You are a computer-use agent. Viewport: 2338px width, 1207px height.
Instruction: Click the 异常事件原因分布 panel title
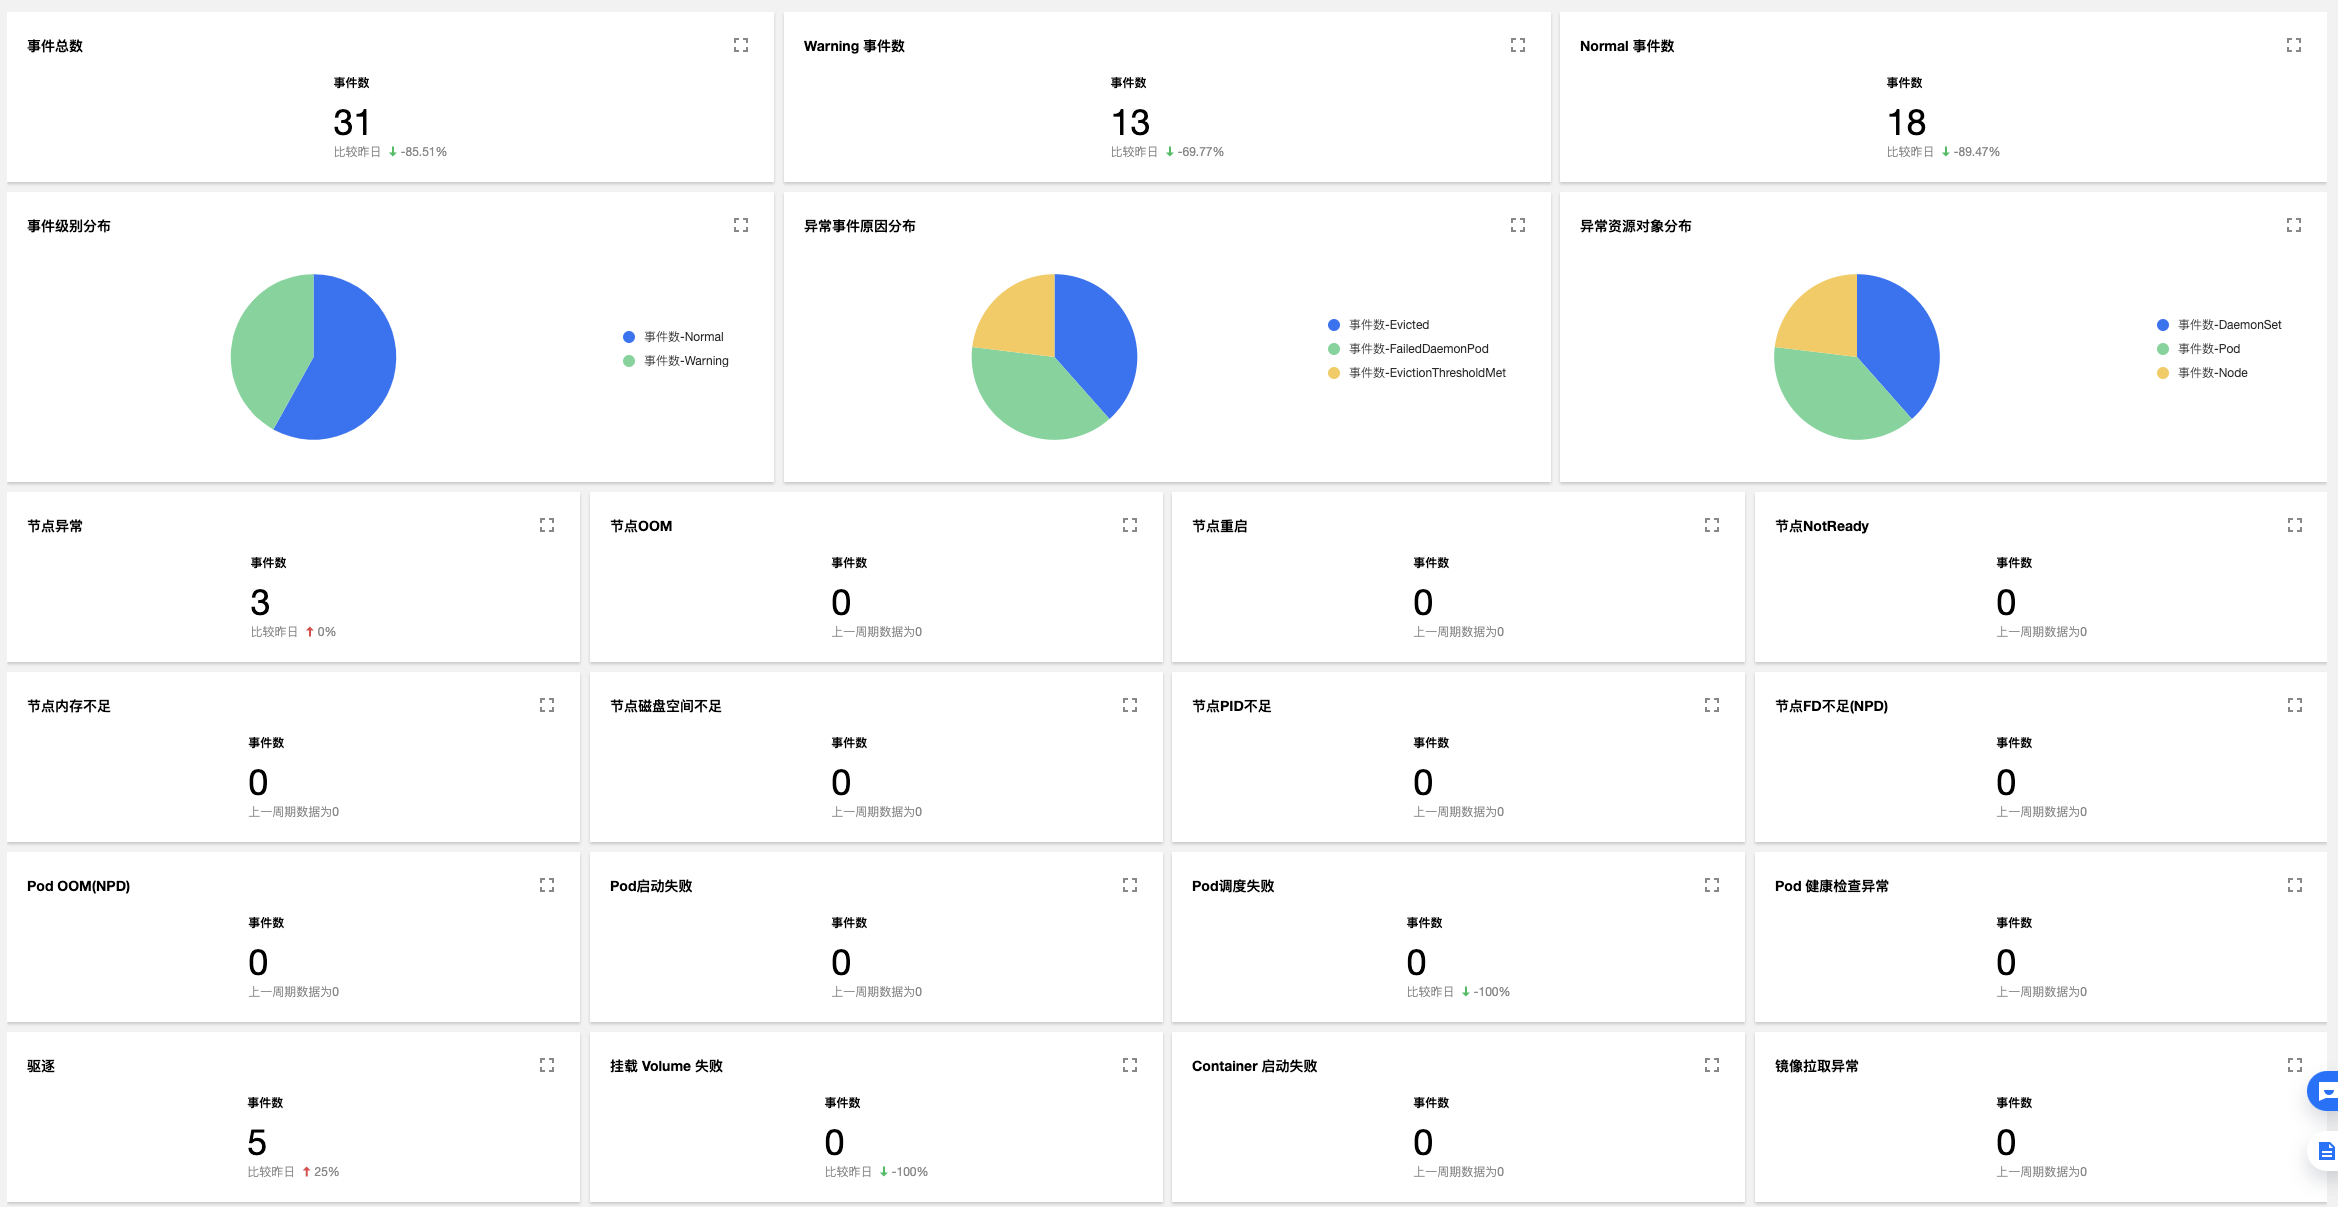(x=860, y=226)
